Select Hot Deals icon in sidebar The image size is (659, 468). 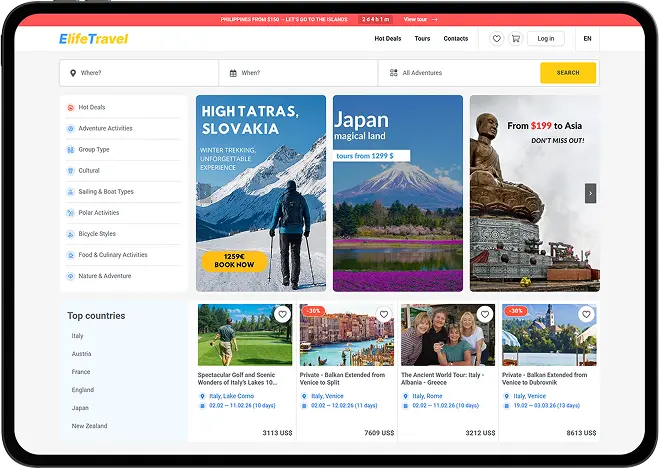click(x=70, y=108)
